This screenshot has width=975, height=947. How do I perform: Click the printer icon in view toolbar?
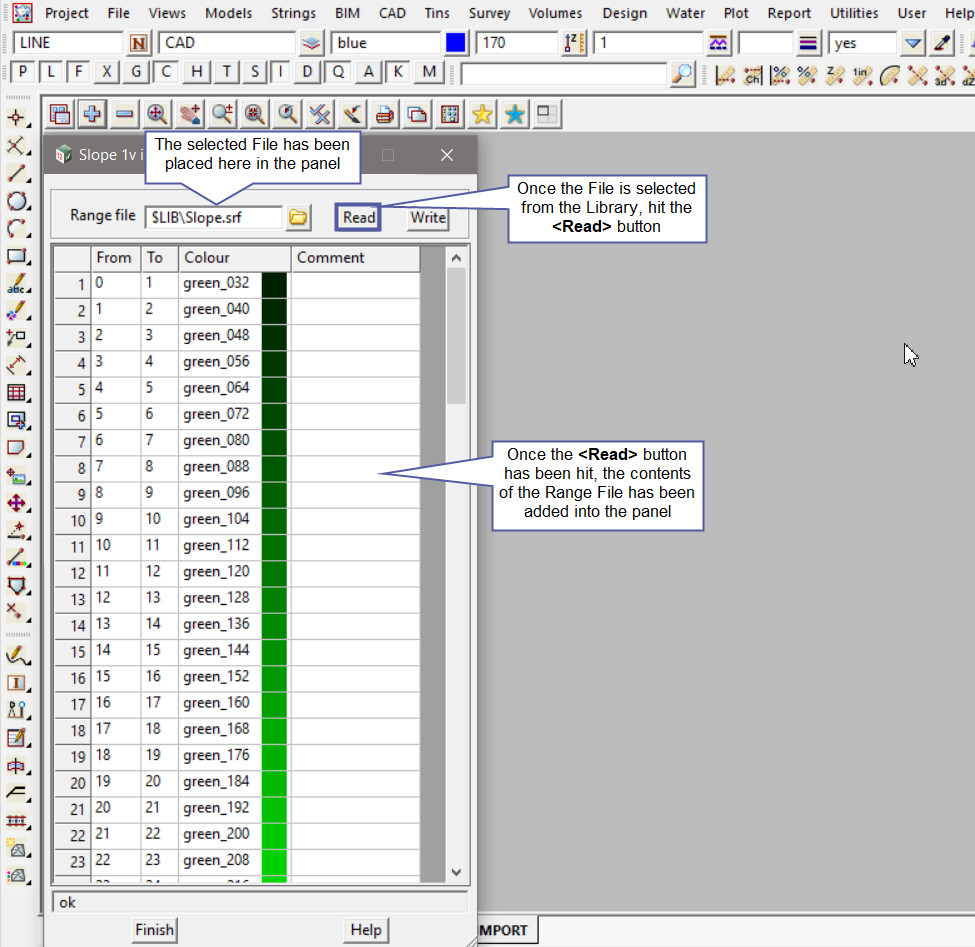click(x=384, y=115)
